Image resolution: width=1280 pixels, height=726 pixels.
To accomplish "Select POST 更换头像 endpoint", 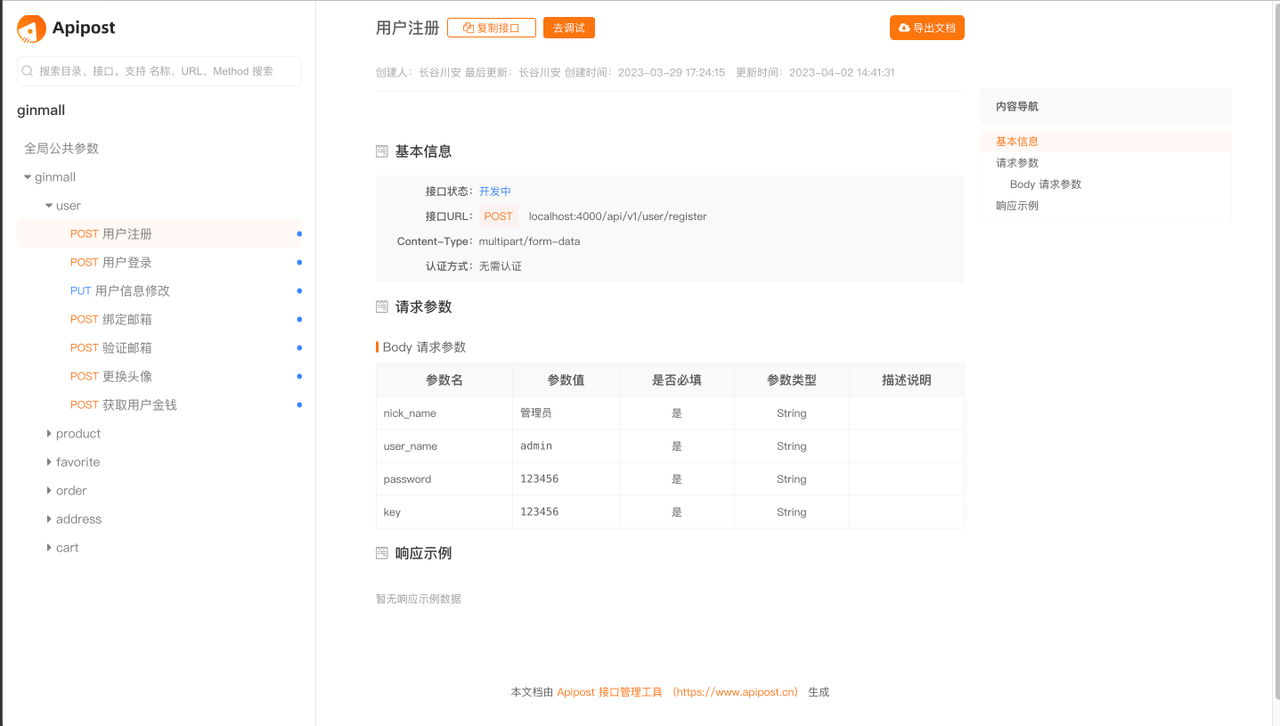I will (160, 376).
